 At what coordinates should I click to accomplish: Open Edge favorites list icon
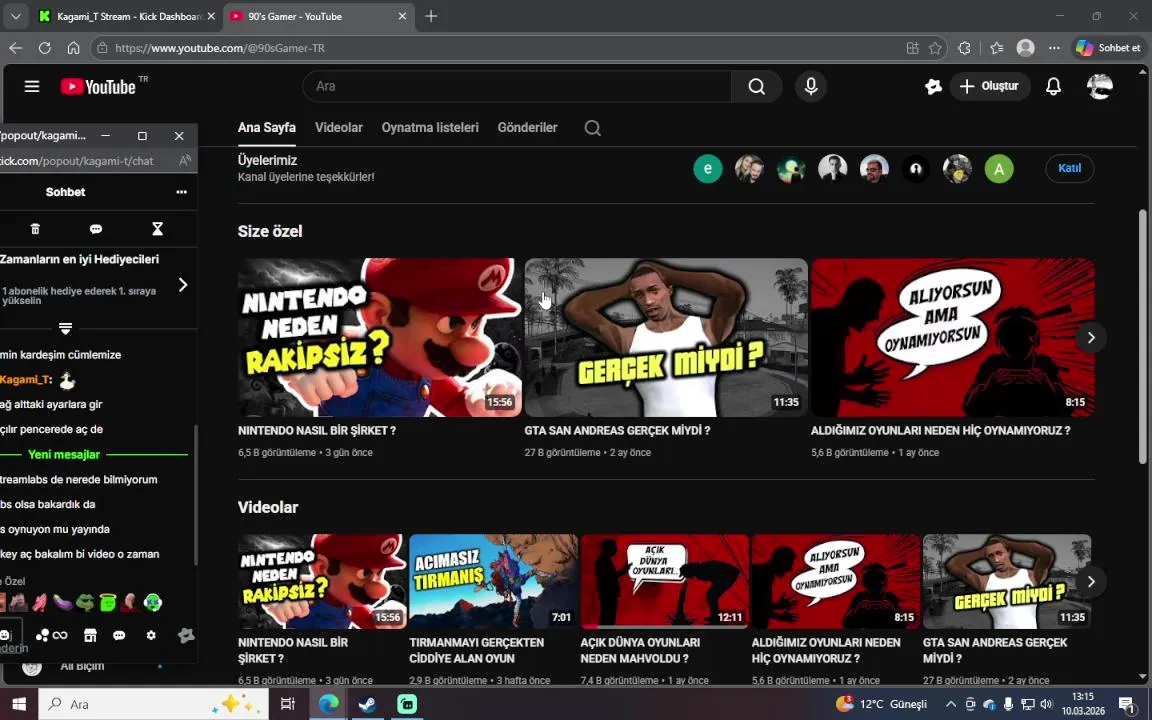click(x=996, y=48)
